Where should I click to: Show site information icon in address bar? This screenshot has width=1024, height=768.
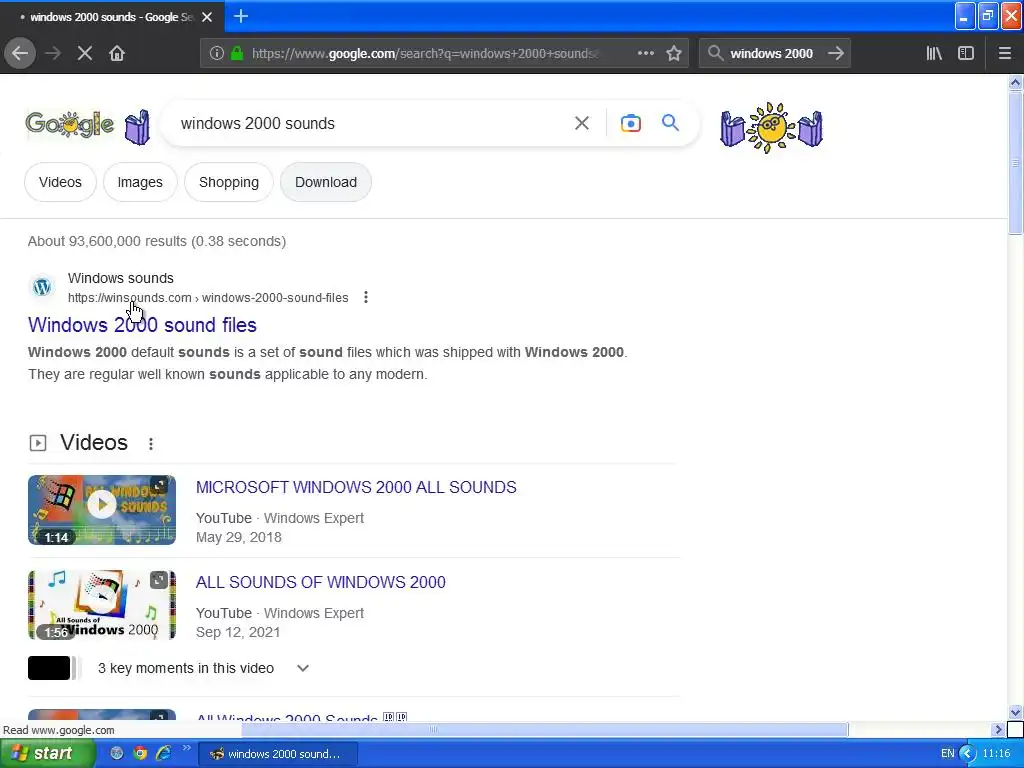coord(217,54)
